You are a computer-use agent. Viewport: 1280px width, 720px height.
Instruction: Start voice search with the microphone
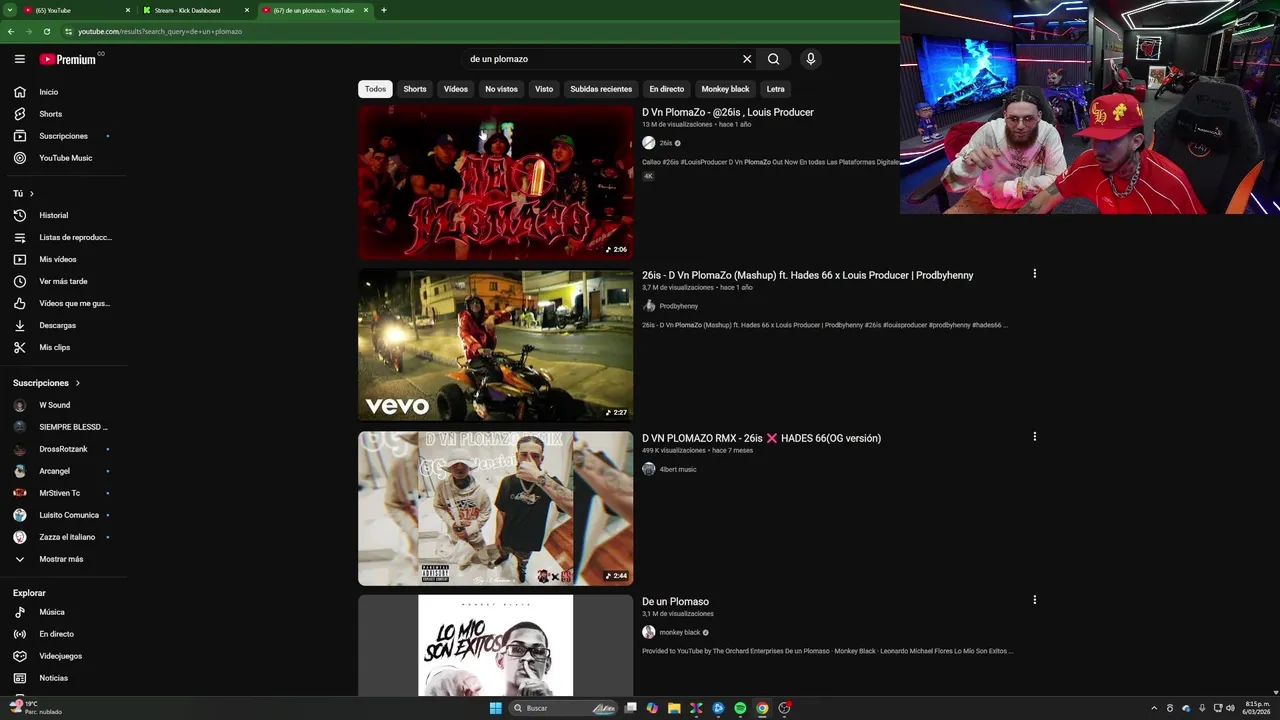point(811,59)
